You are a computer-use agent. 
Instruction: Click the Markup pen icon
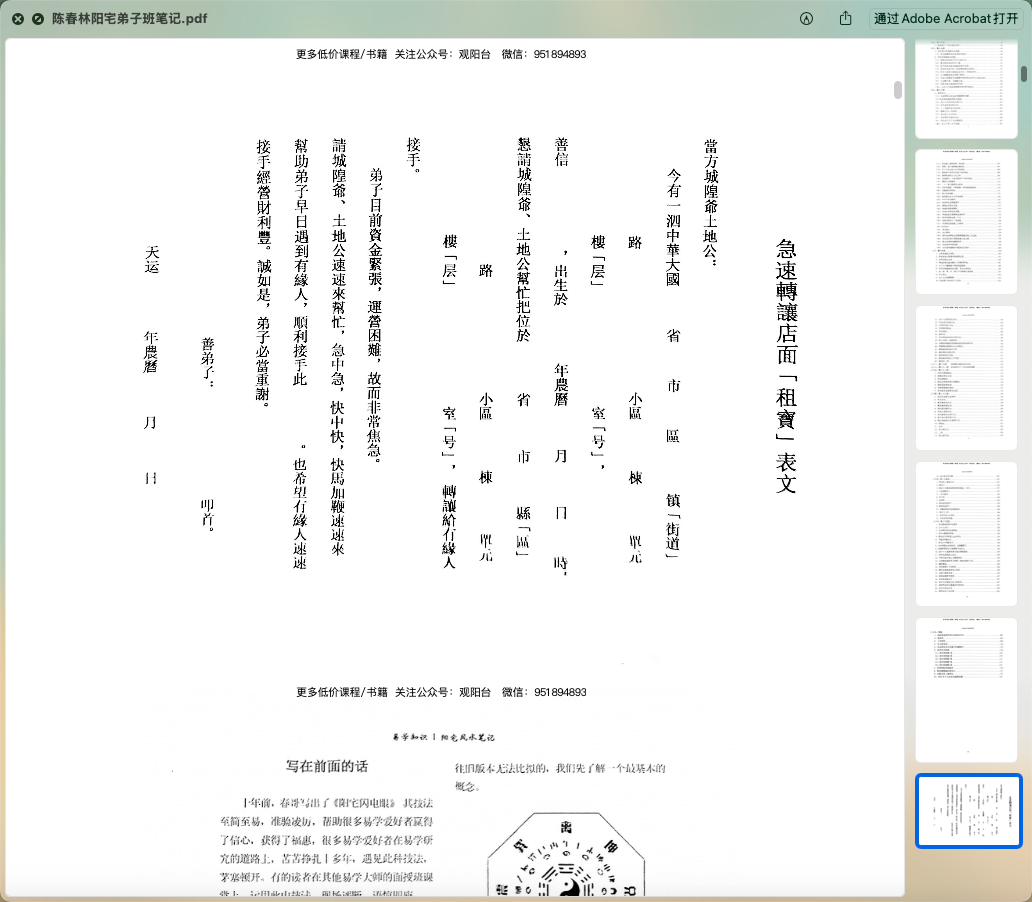(x=806, y=18)
